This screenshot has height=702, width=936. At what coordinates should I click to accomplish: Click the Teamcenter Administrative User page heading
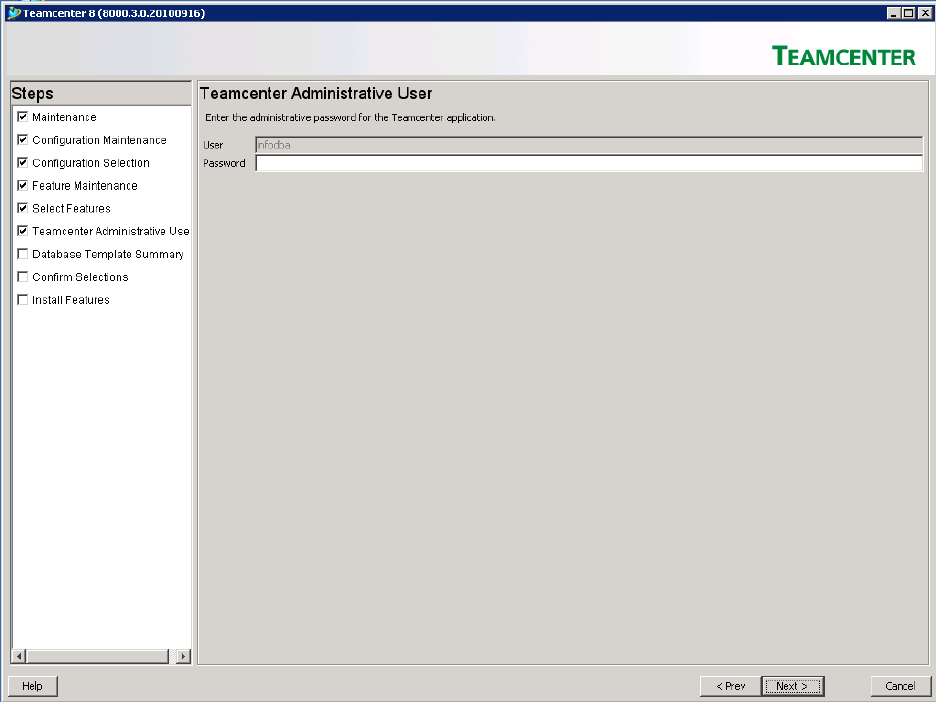click(x=316, y=93)
